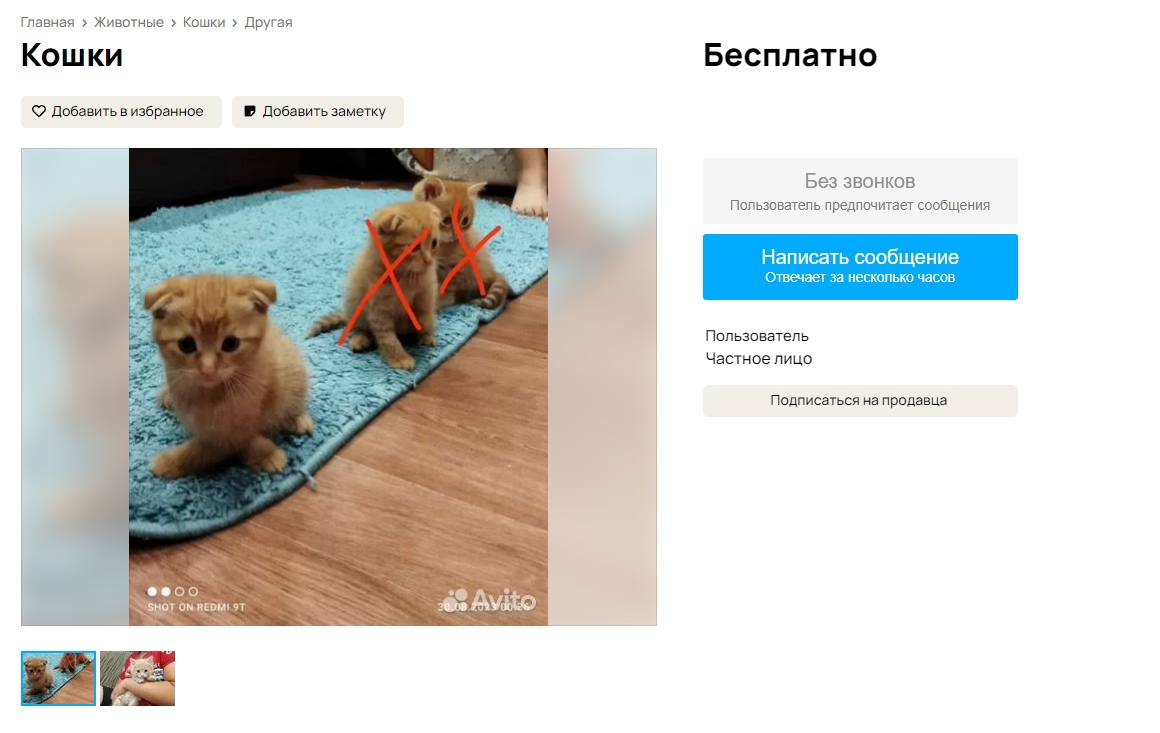The height and width of the screenshot is (733, 1160).
Task: Click the heart icon to favorite listing
Action: tap(38, 111)
